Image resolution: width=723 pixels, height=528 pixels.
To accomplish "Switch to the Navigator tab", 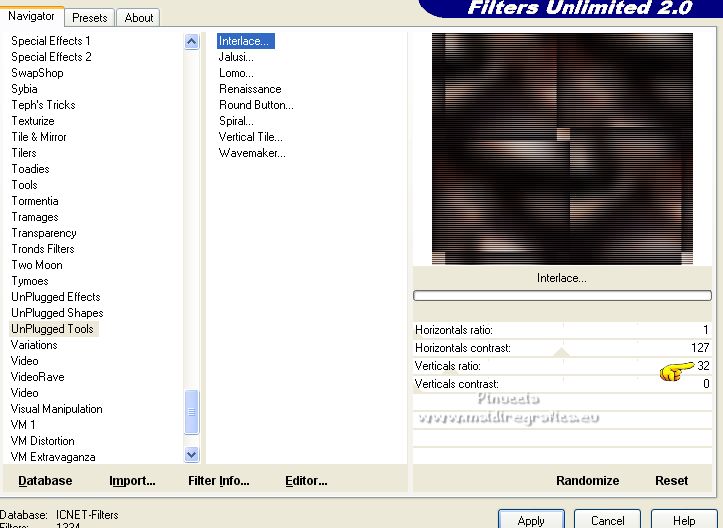I will (31, 16).
